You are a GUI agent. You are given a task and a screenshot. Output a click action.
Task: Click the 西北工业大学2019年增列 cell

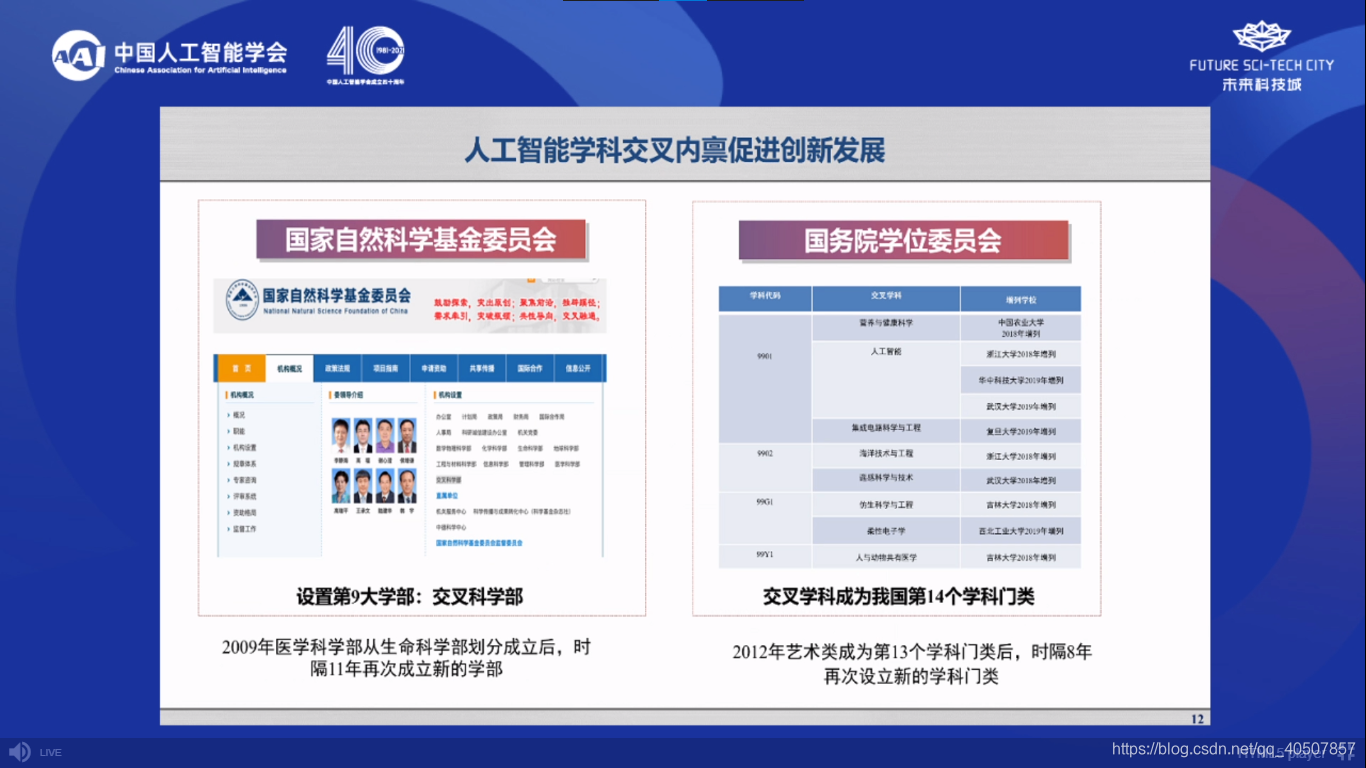click(1021, 531)
